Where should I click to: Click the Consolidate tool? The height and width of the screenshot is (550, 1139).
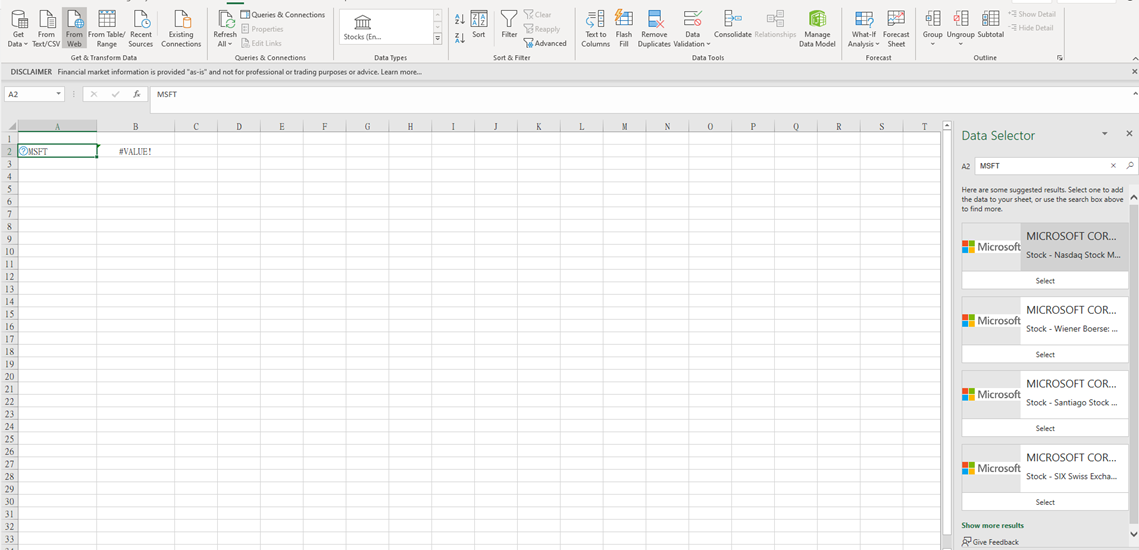(733, 25)
